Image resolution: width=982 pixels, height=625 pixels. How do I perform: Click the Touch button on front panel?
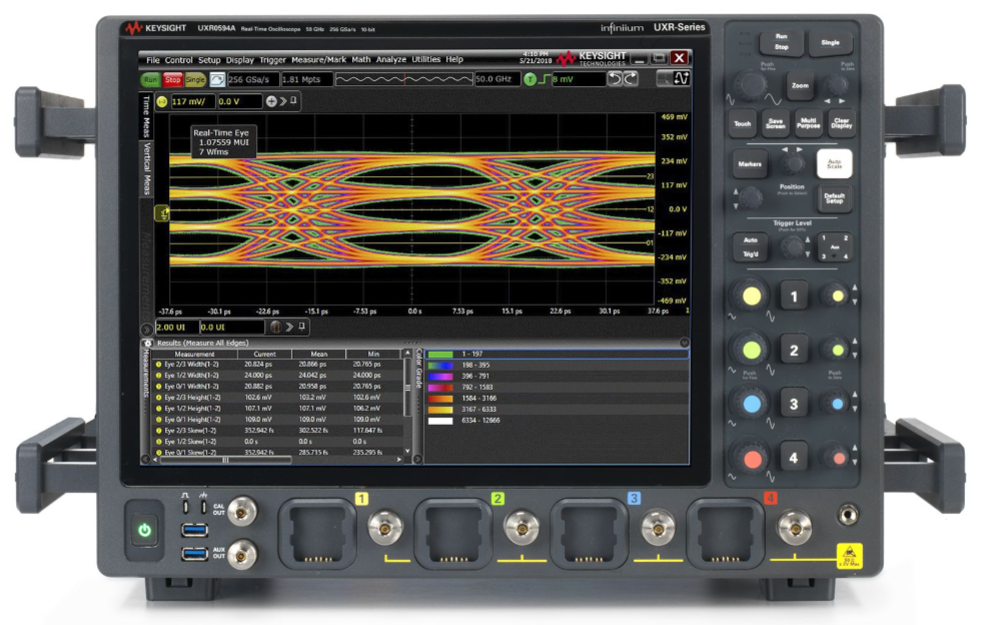743,124
